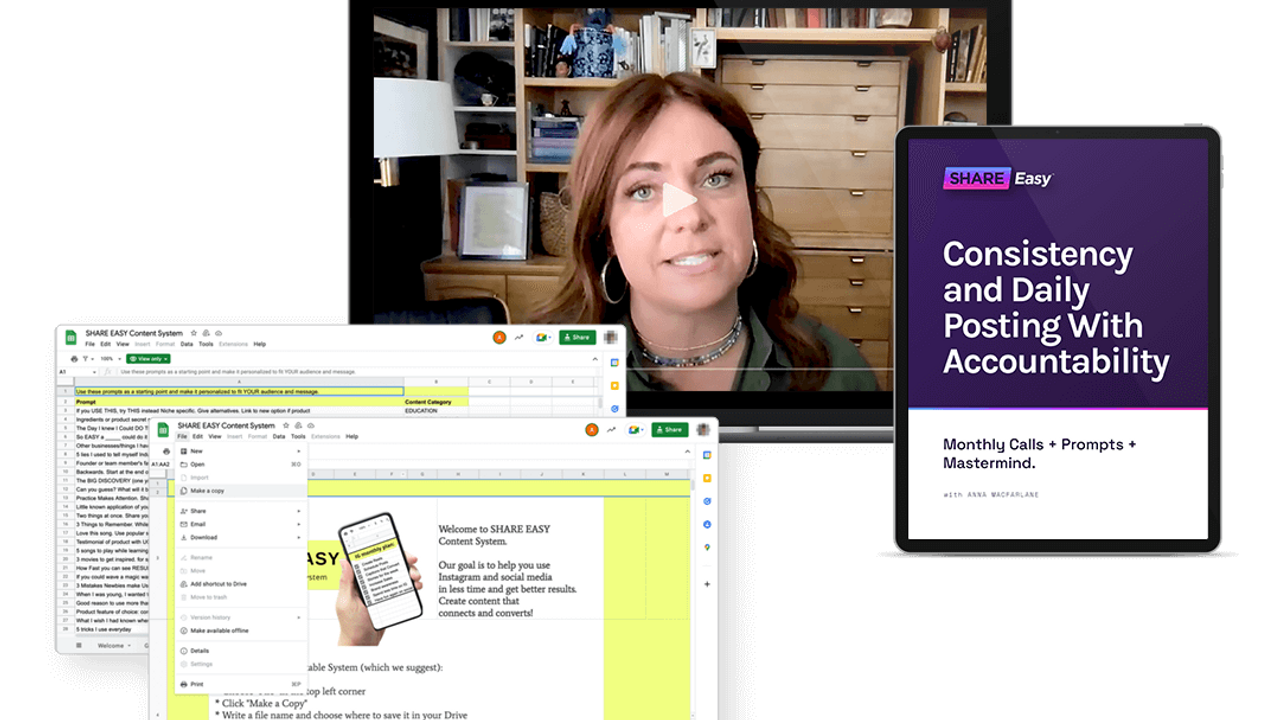Screen dimensions: 1280x720
Task: Select the 'Content Category' header cell
Action: pyautogui.click(x=435, y=402)
